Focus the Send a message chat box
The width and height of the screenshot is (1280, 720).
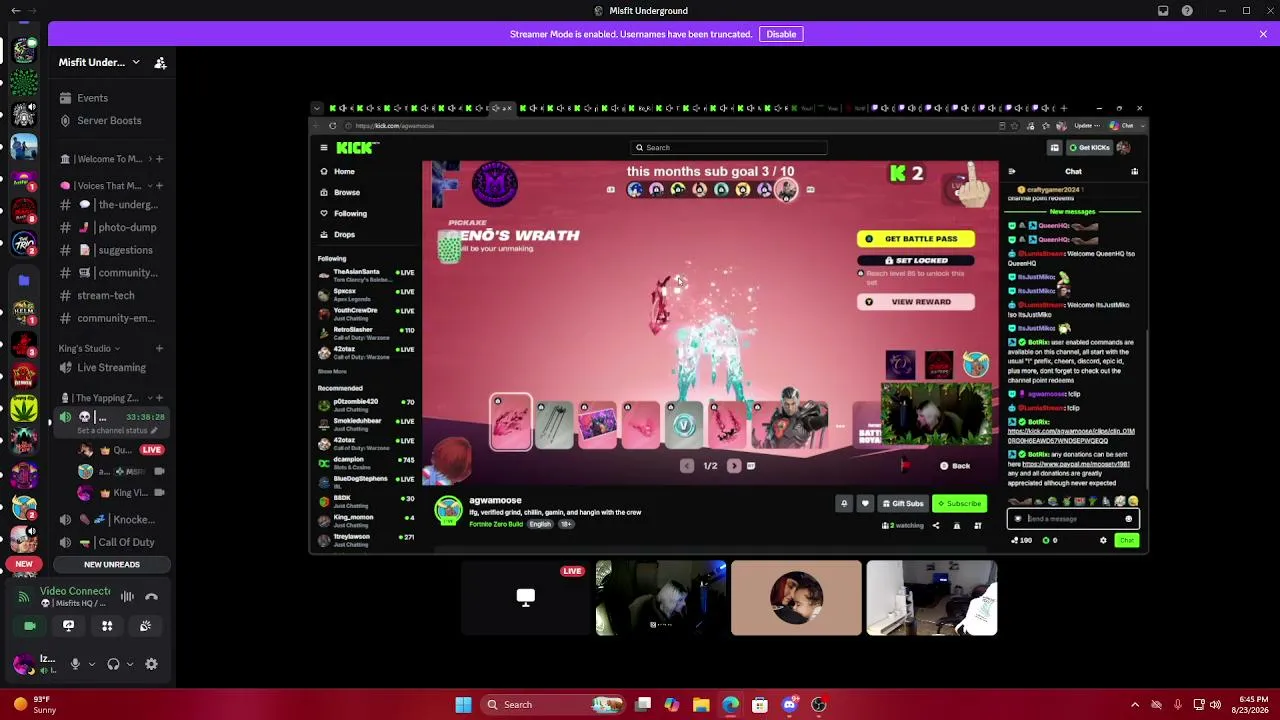pos(1073,519)
